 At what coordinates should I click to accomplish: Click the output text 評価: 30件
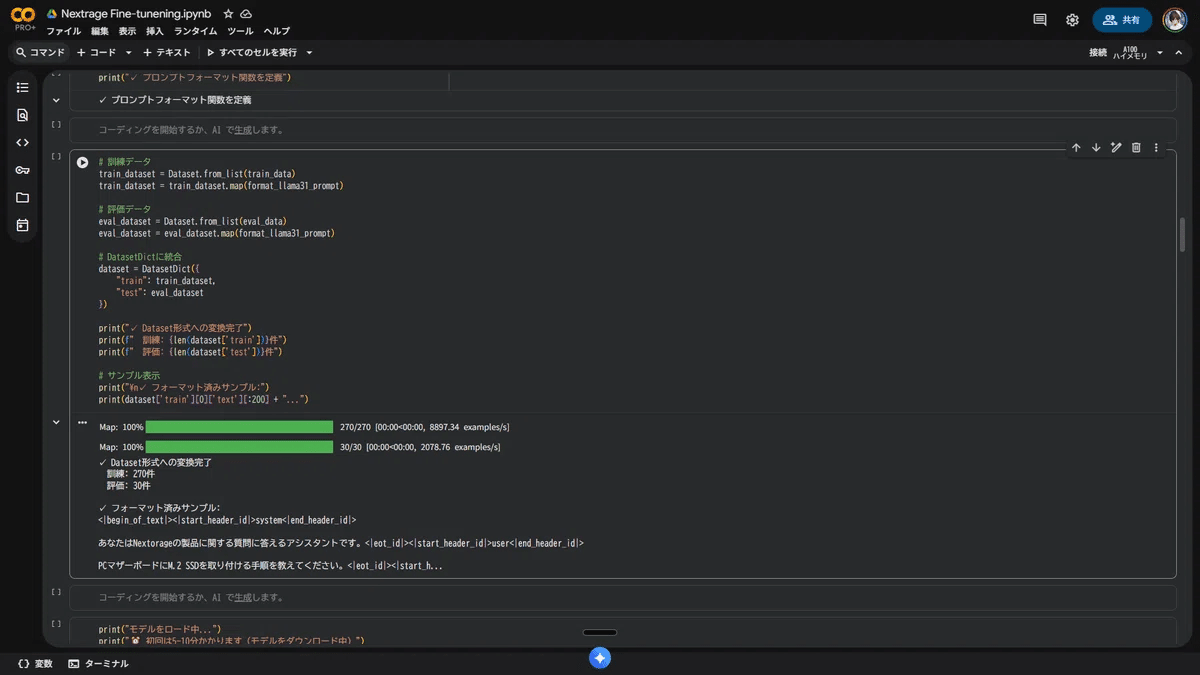[129, 486]
